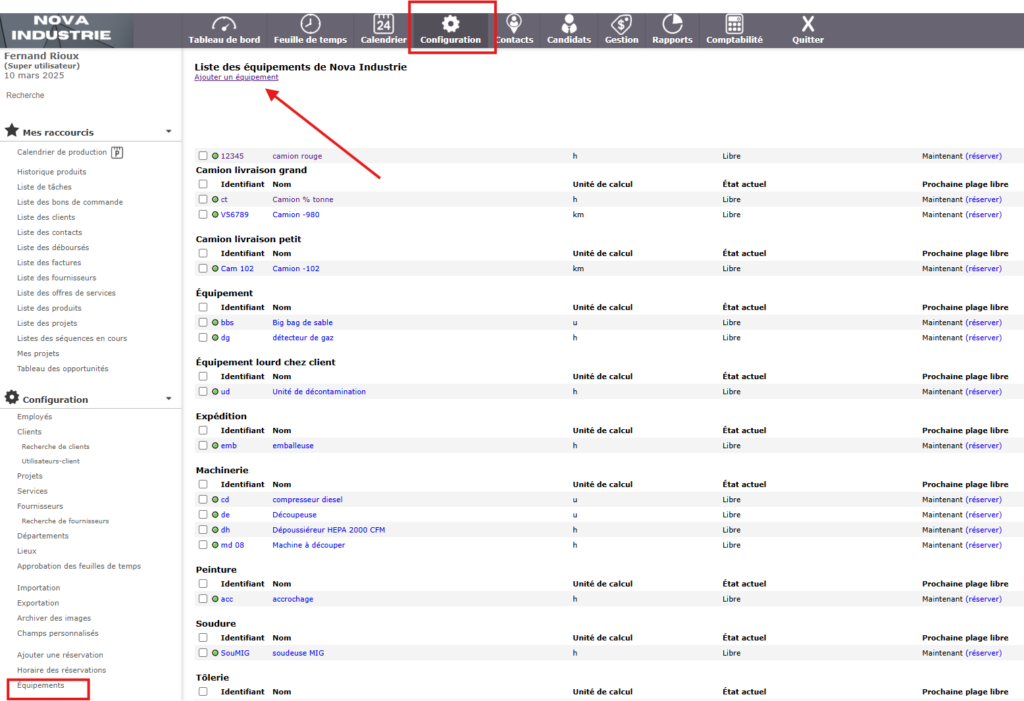Click the Quitter X icon
Image resolution: width=1024 pixels, height=701 pixels.
tap(808, 24)
